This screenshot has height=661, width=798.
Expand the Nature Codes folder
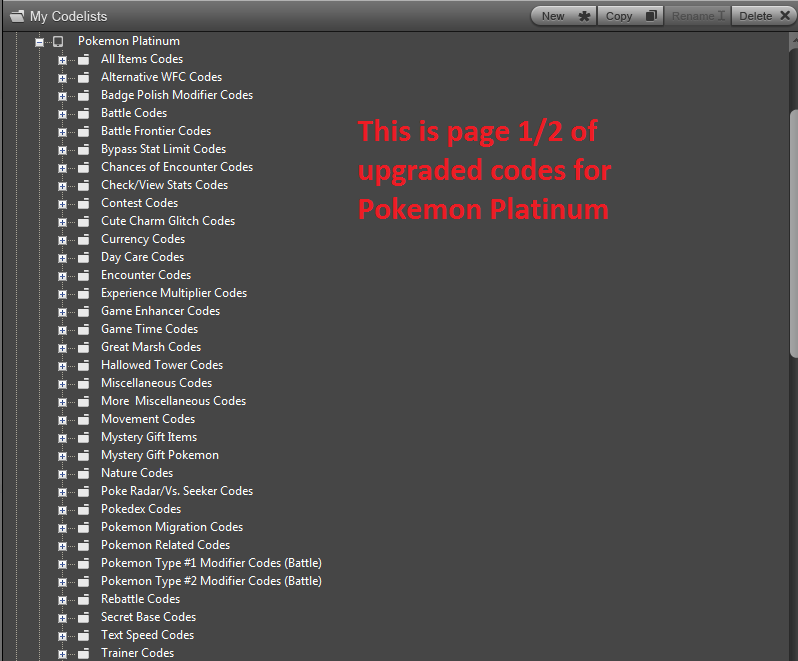coord(62,474)
